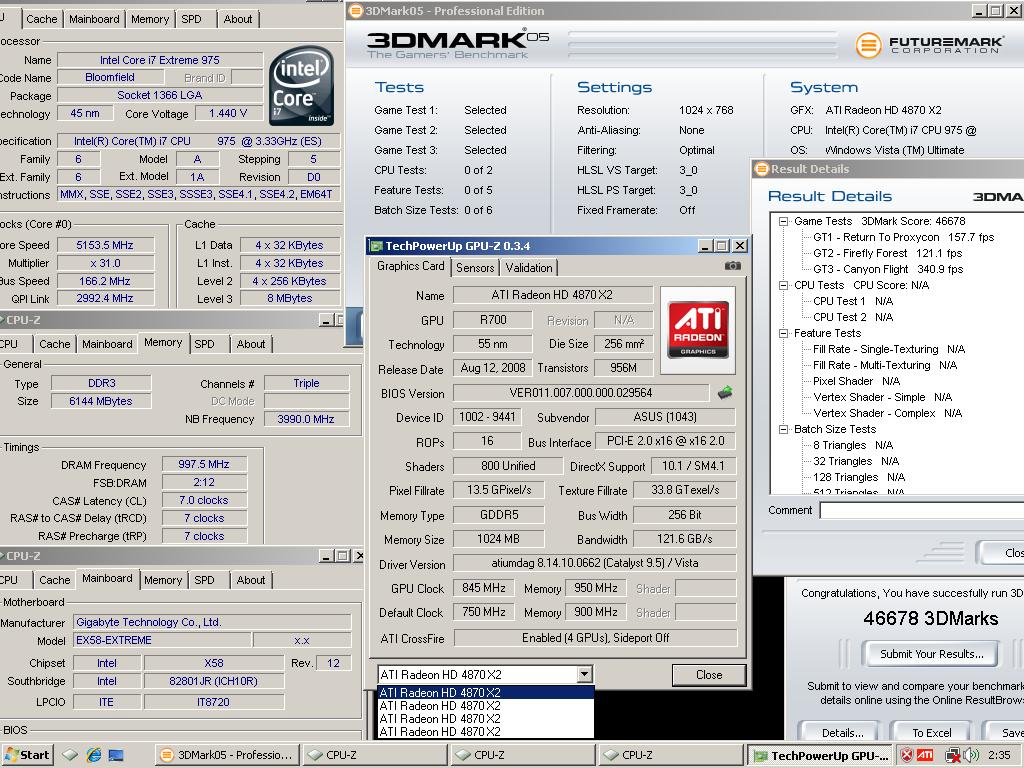The image size is (1024, 768).
Task: Open Memory tab in the top CPU-Z window
Action: click(x=150, y=19)
